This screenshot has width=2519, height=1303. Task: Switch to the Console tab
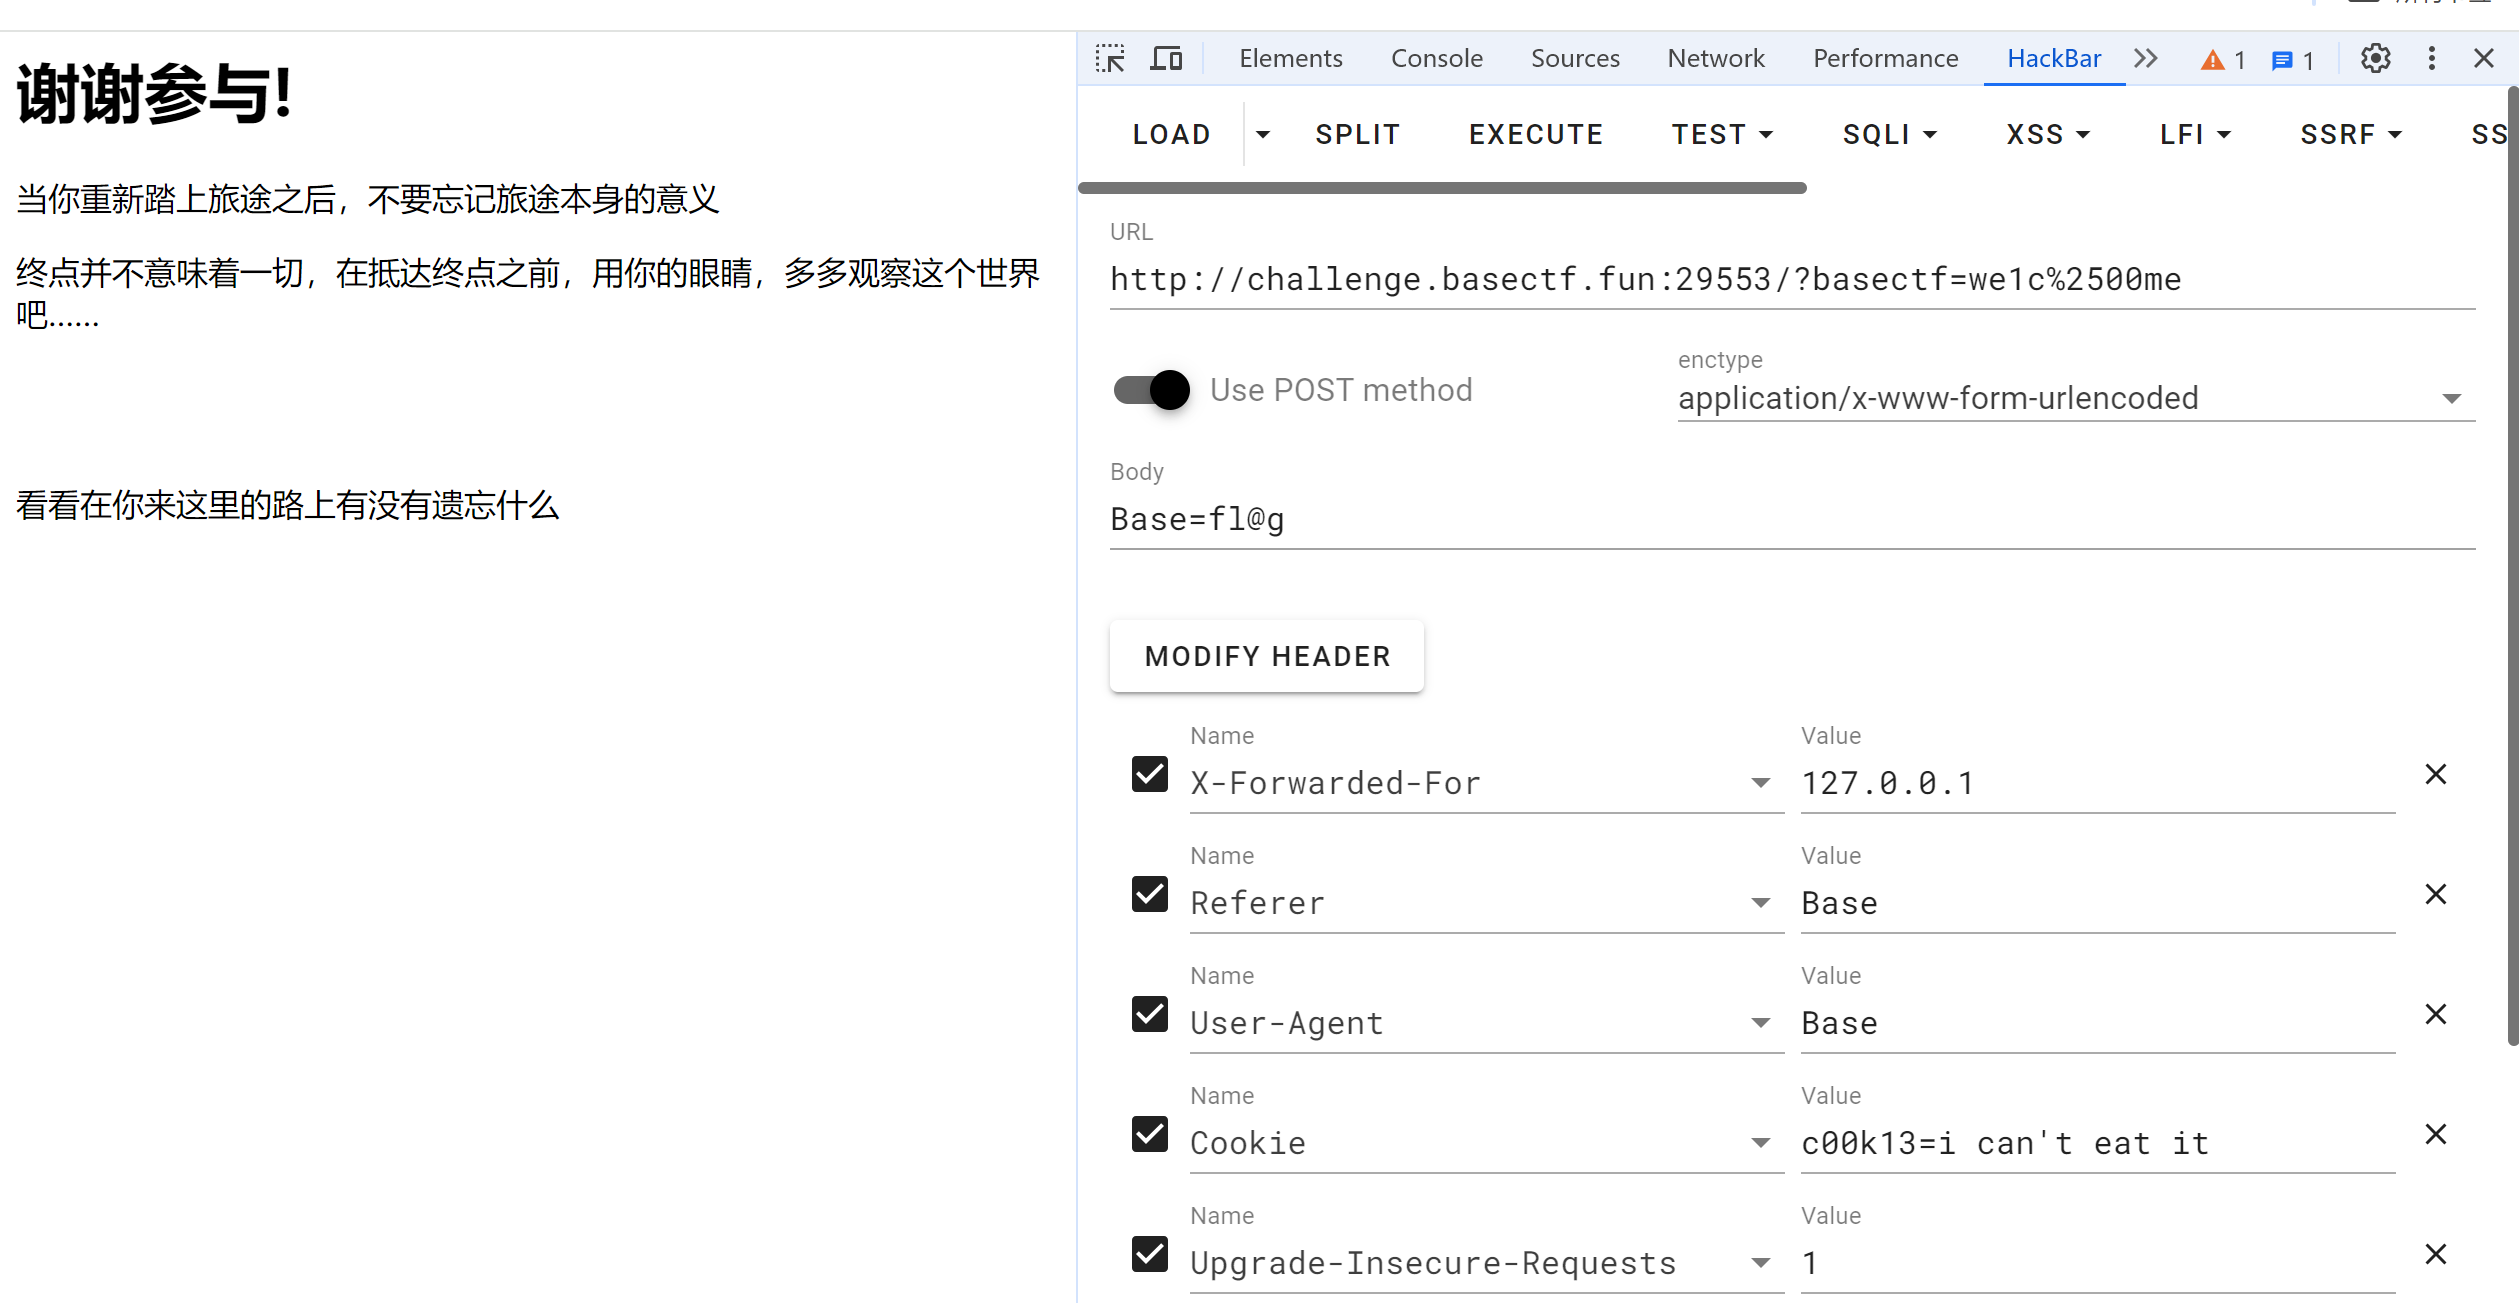pyautogui.click(x=1437, y=59)
